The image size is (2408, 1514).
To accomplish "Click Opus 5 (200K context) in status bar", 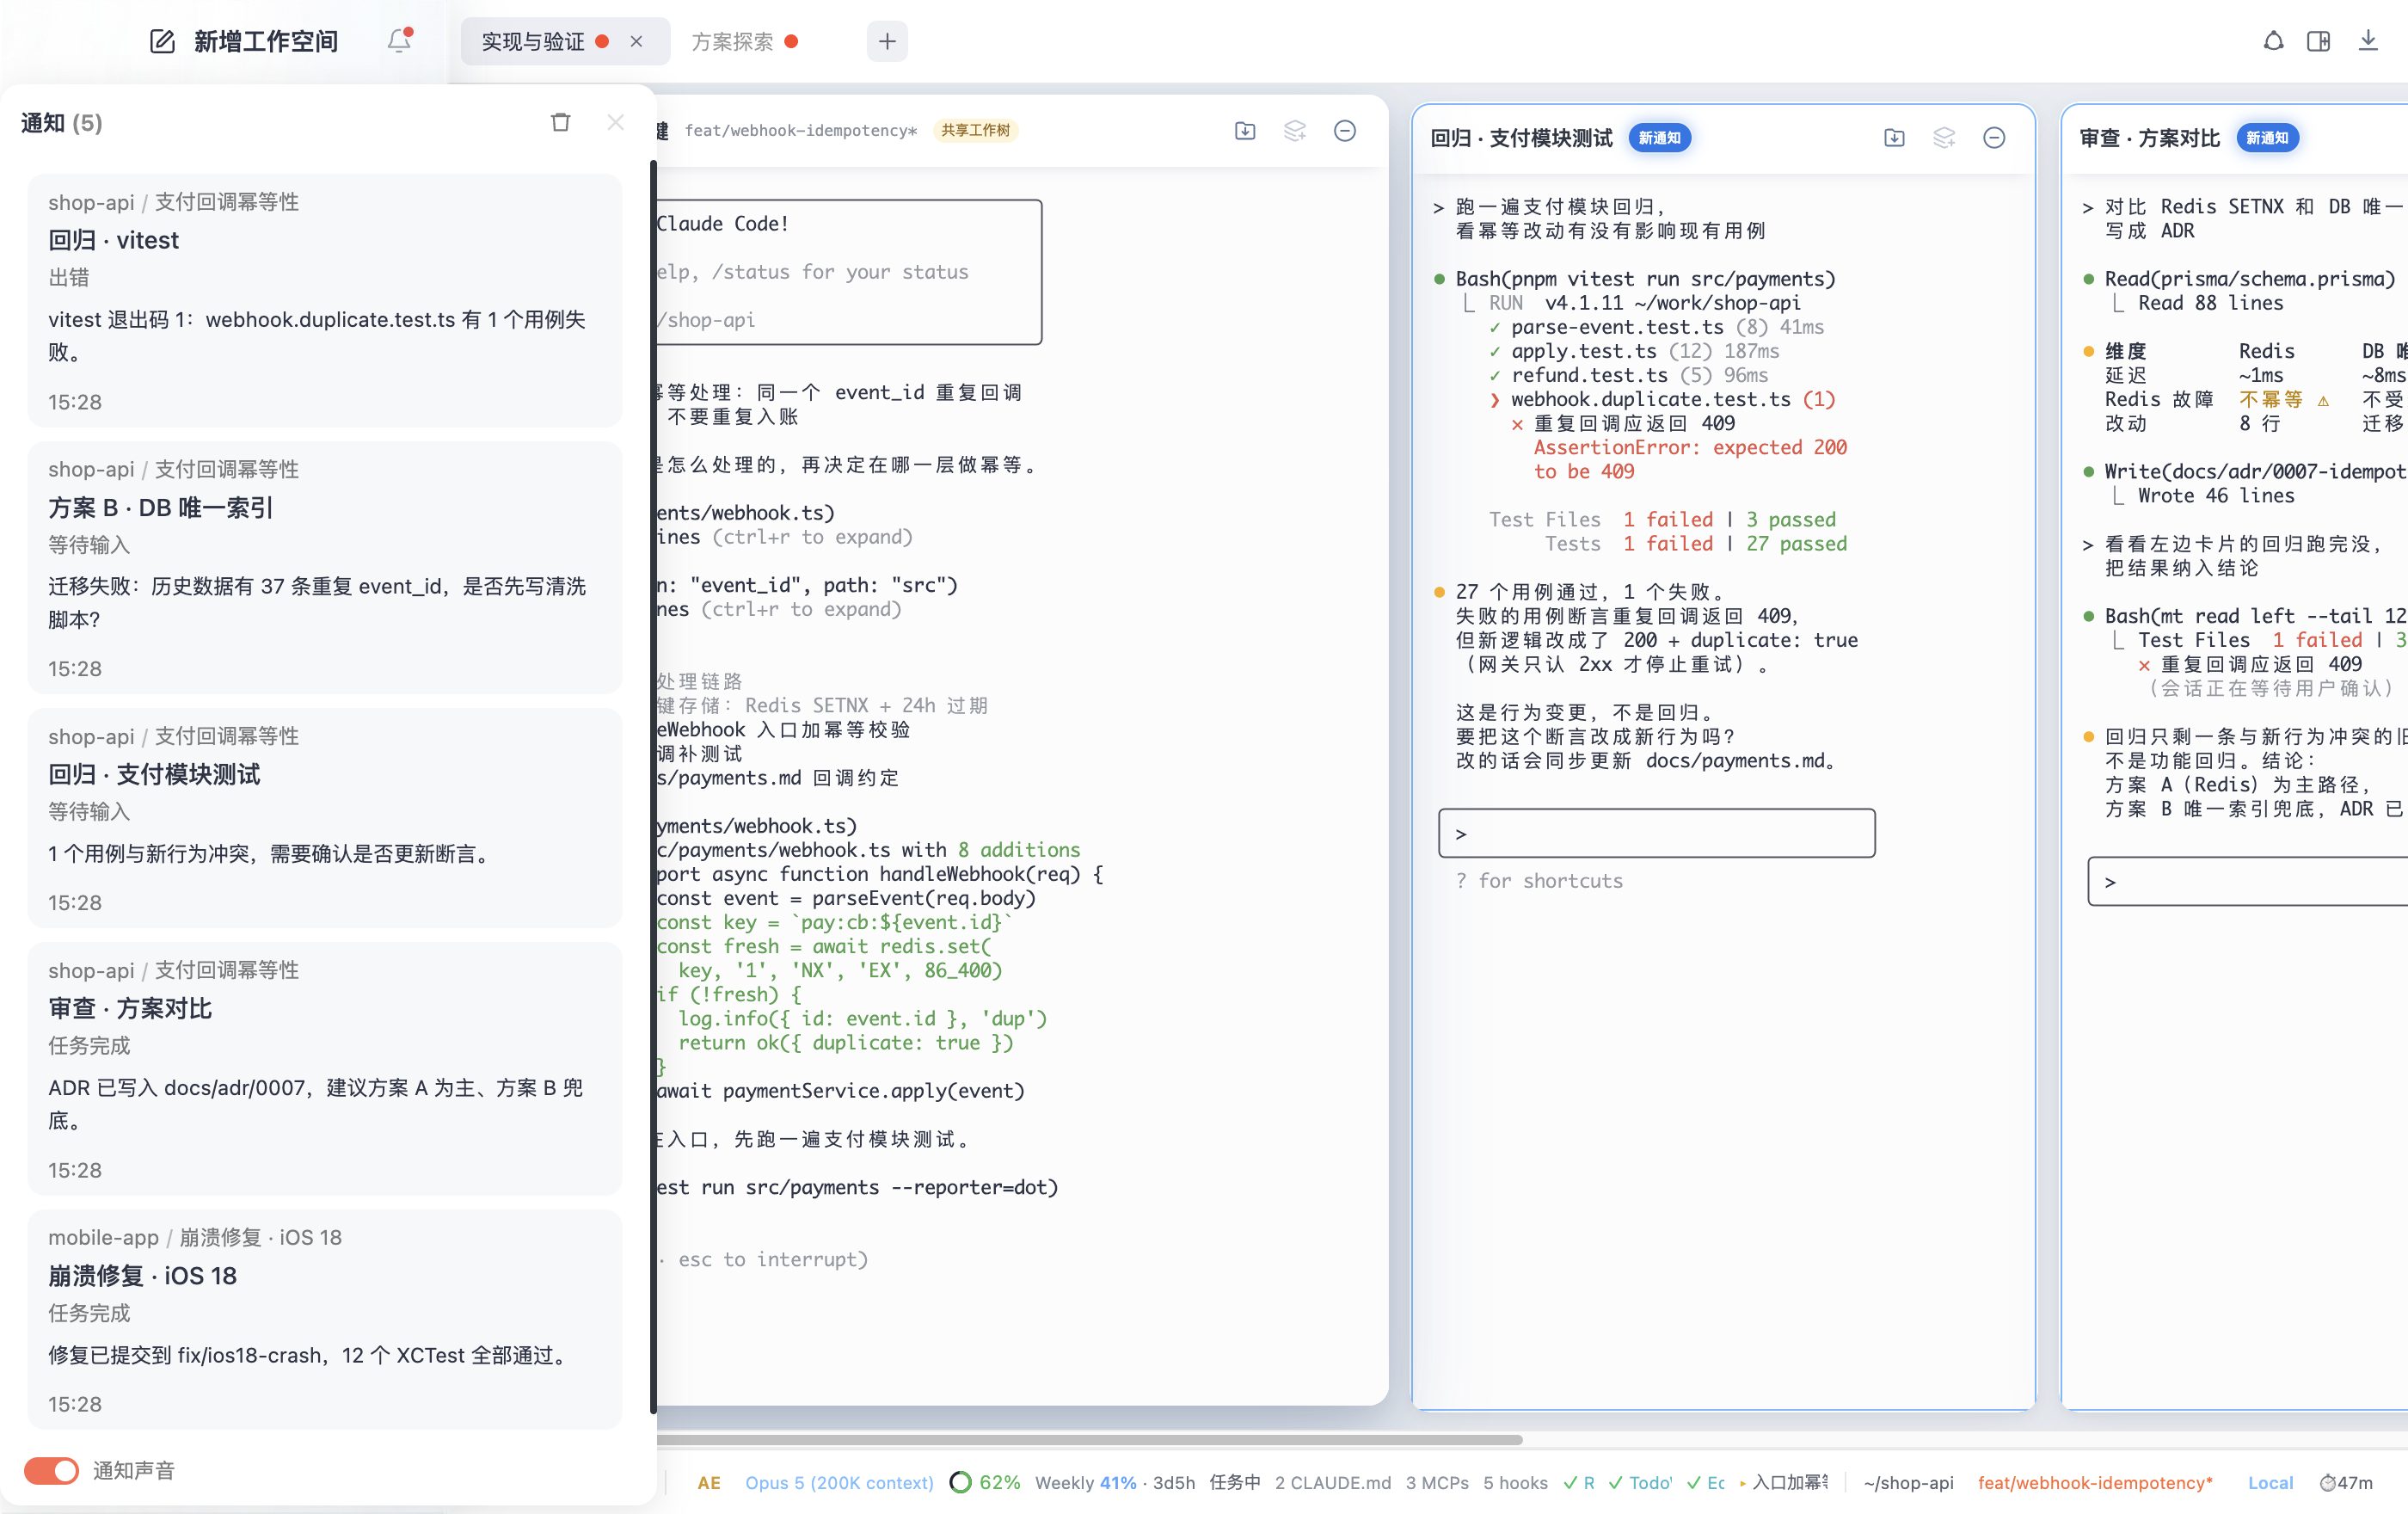I will pyautogui.click(x=839, y=1482).
